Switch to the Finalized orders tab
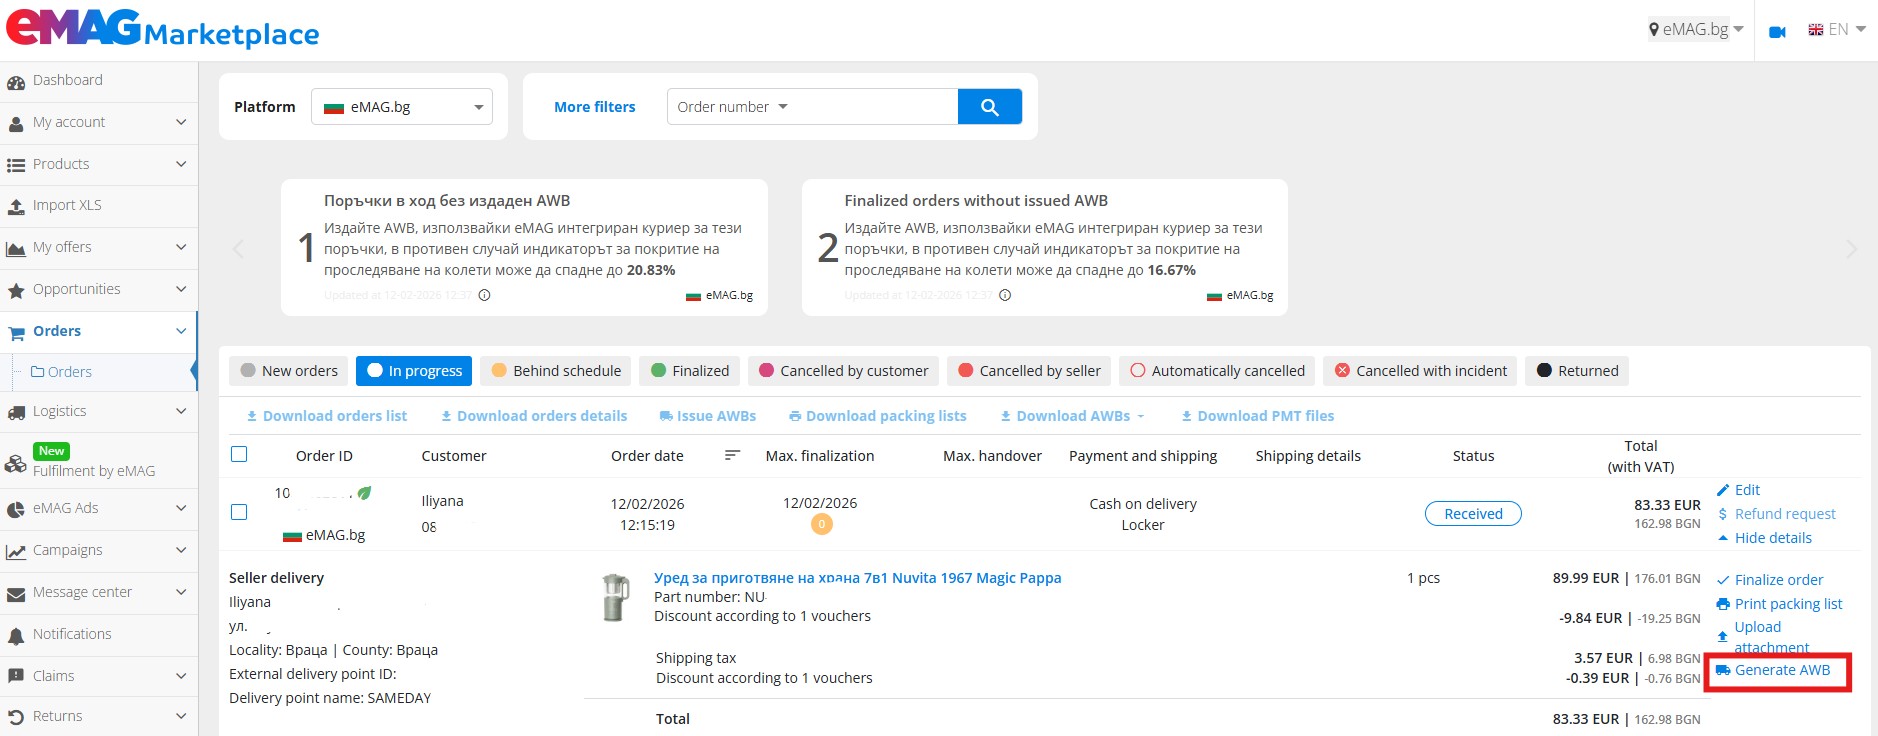1878x736 pixels. click(689, 371)
